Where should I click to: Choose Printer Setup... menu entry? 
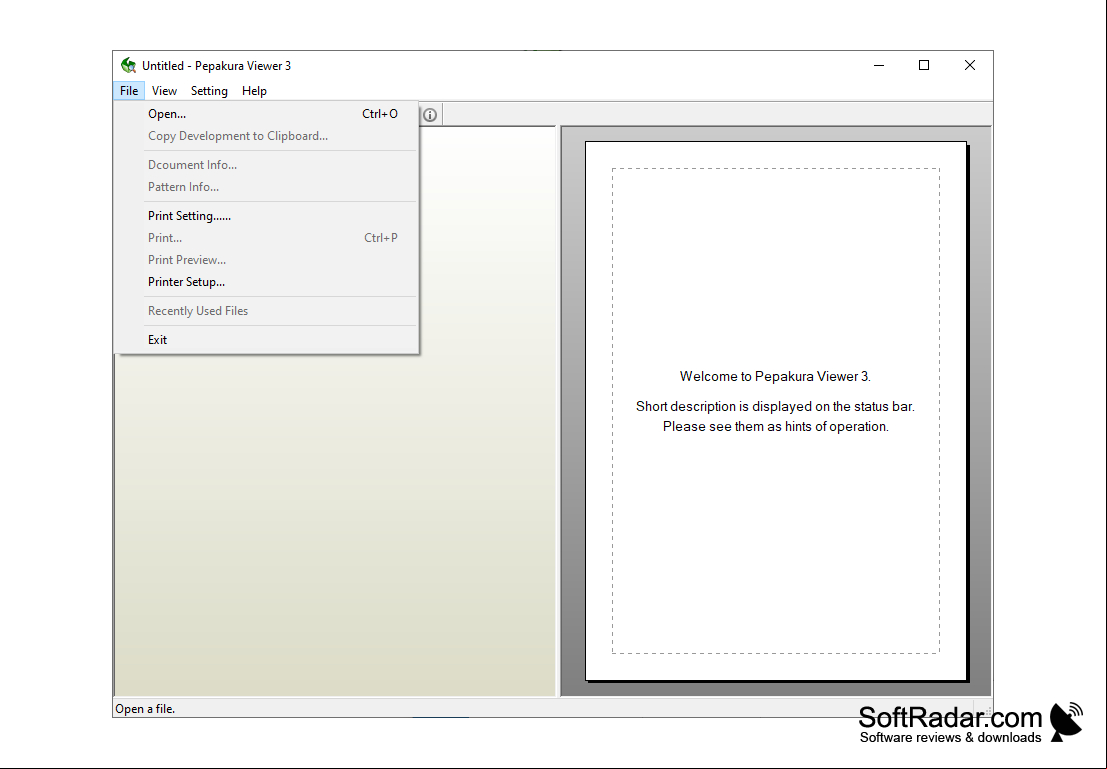(267, 281)
